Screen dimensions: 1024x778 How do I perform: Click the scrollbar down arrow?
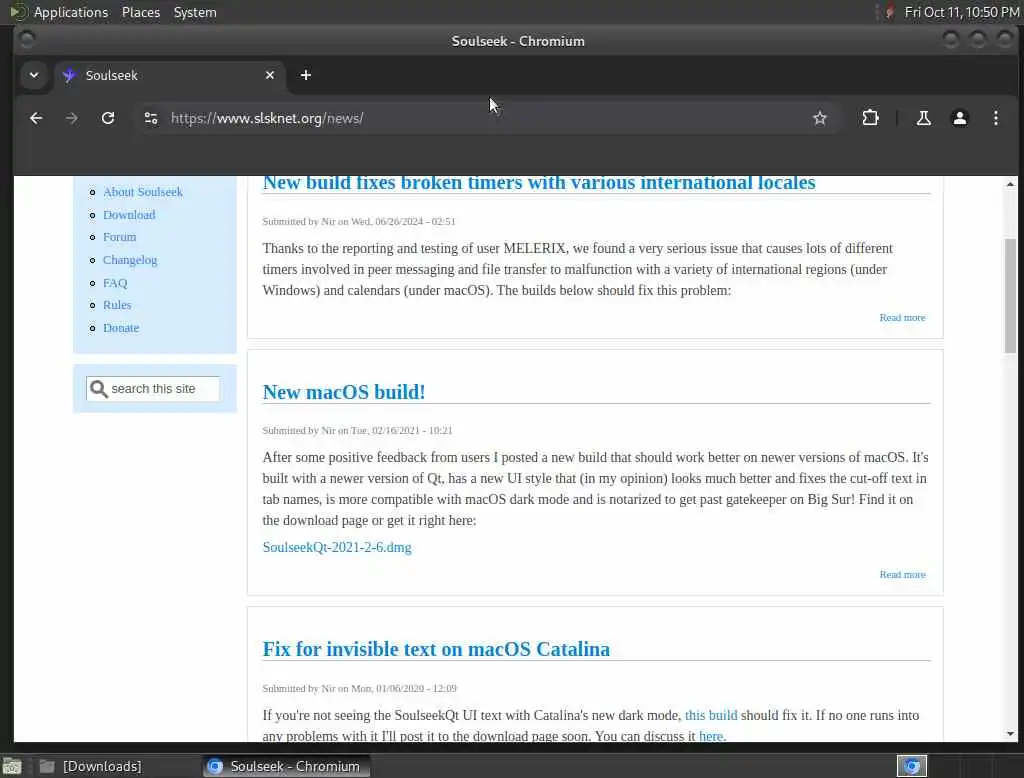coord(1010,734)
